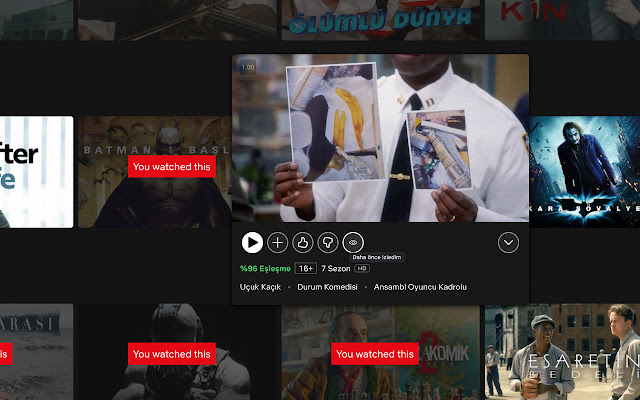Open Batman Başlıyor thumbnail
This screenshot has height=400, width=640.
point(155,172)
